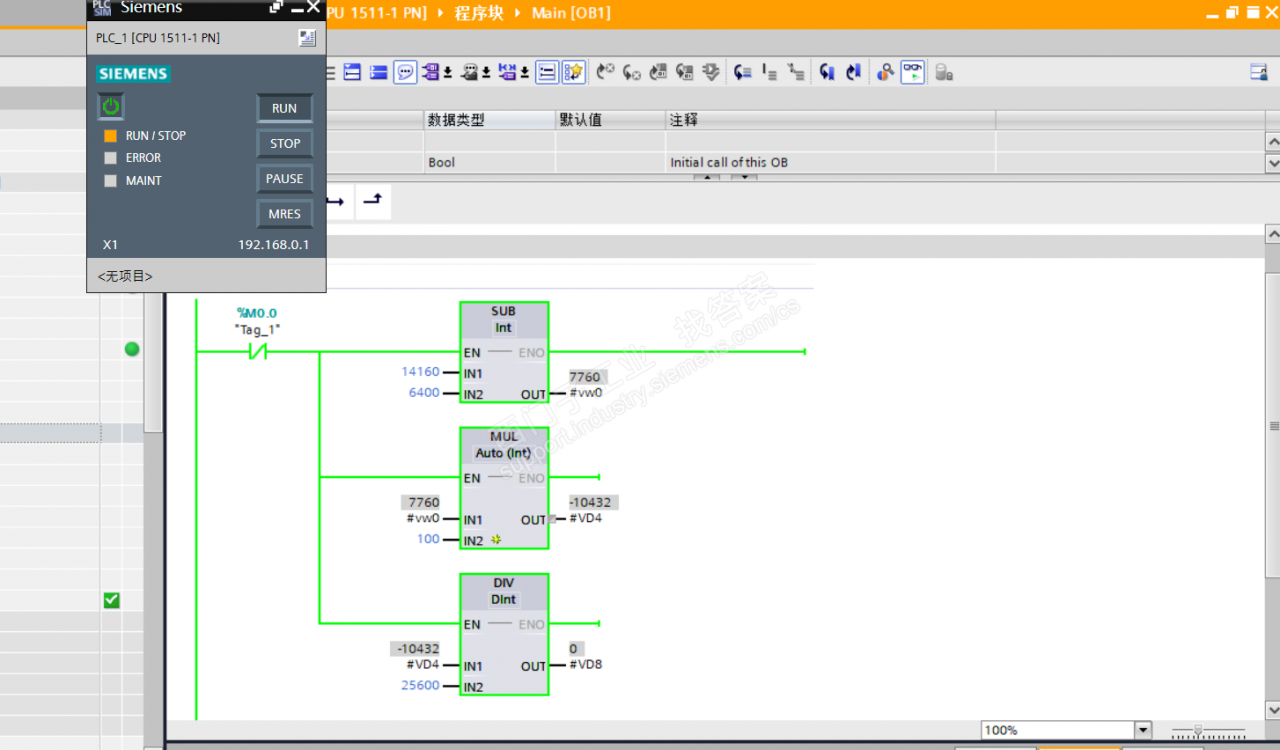
Task: Click the curved-arrow-with-x toolbar icon
Action: [x=605, y=72]
